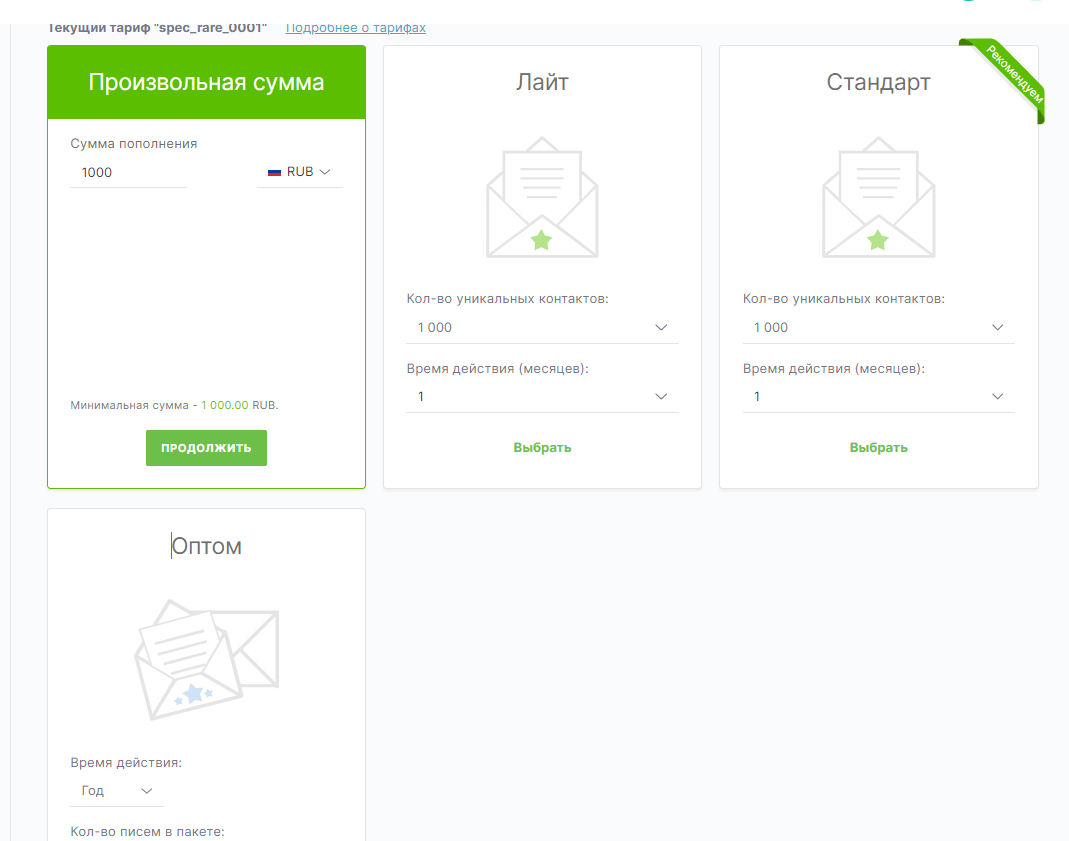
Task: Expand the Стандарт unique contacts dropdown
Action: point(878,328)
